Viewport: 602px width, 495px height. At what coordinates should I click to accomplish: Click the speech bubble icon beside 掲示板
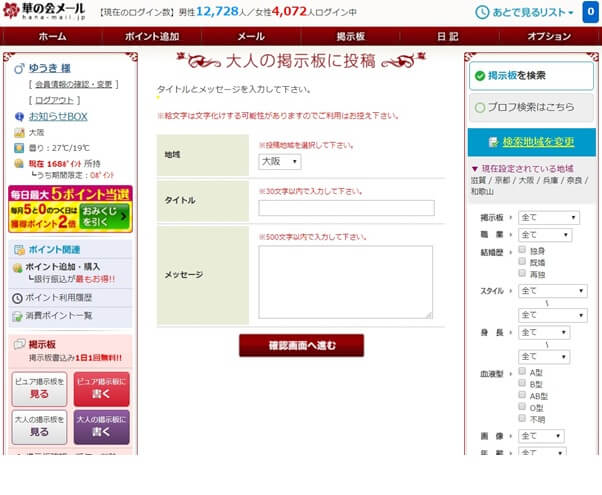(20, 344)
